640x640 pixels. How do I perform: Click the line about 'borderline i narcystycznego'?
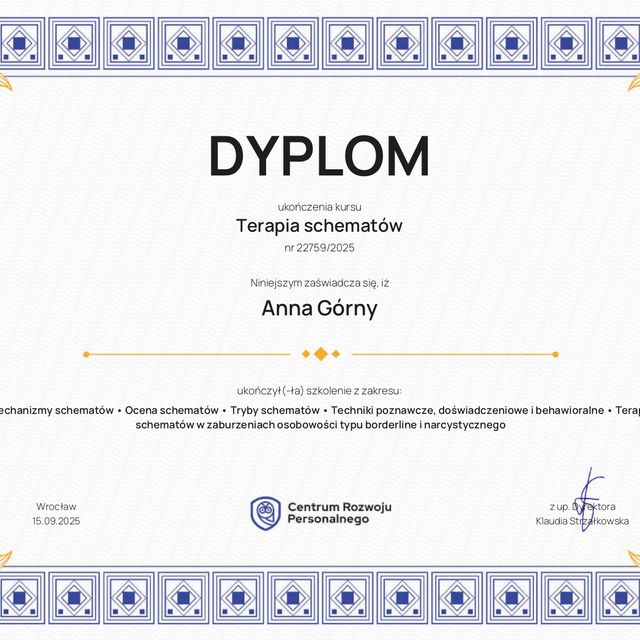tap(320, 425)
